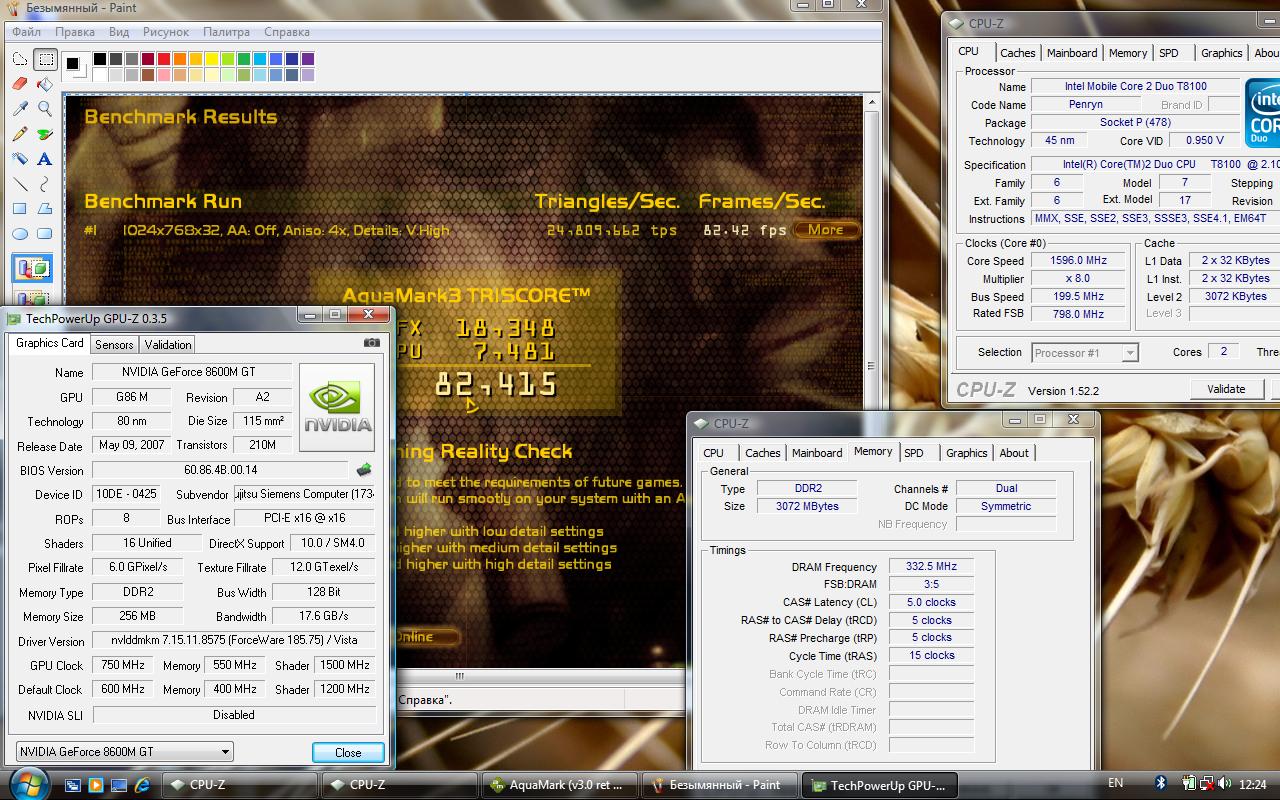This screenshot has width=1280, height=800.
Task: Select the Pencil tool in Paint
Action: 19,134
